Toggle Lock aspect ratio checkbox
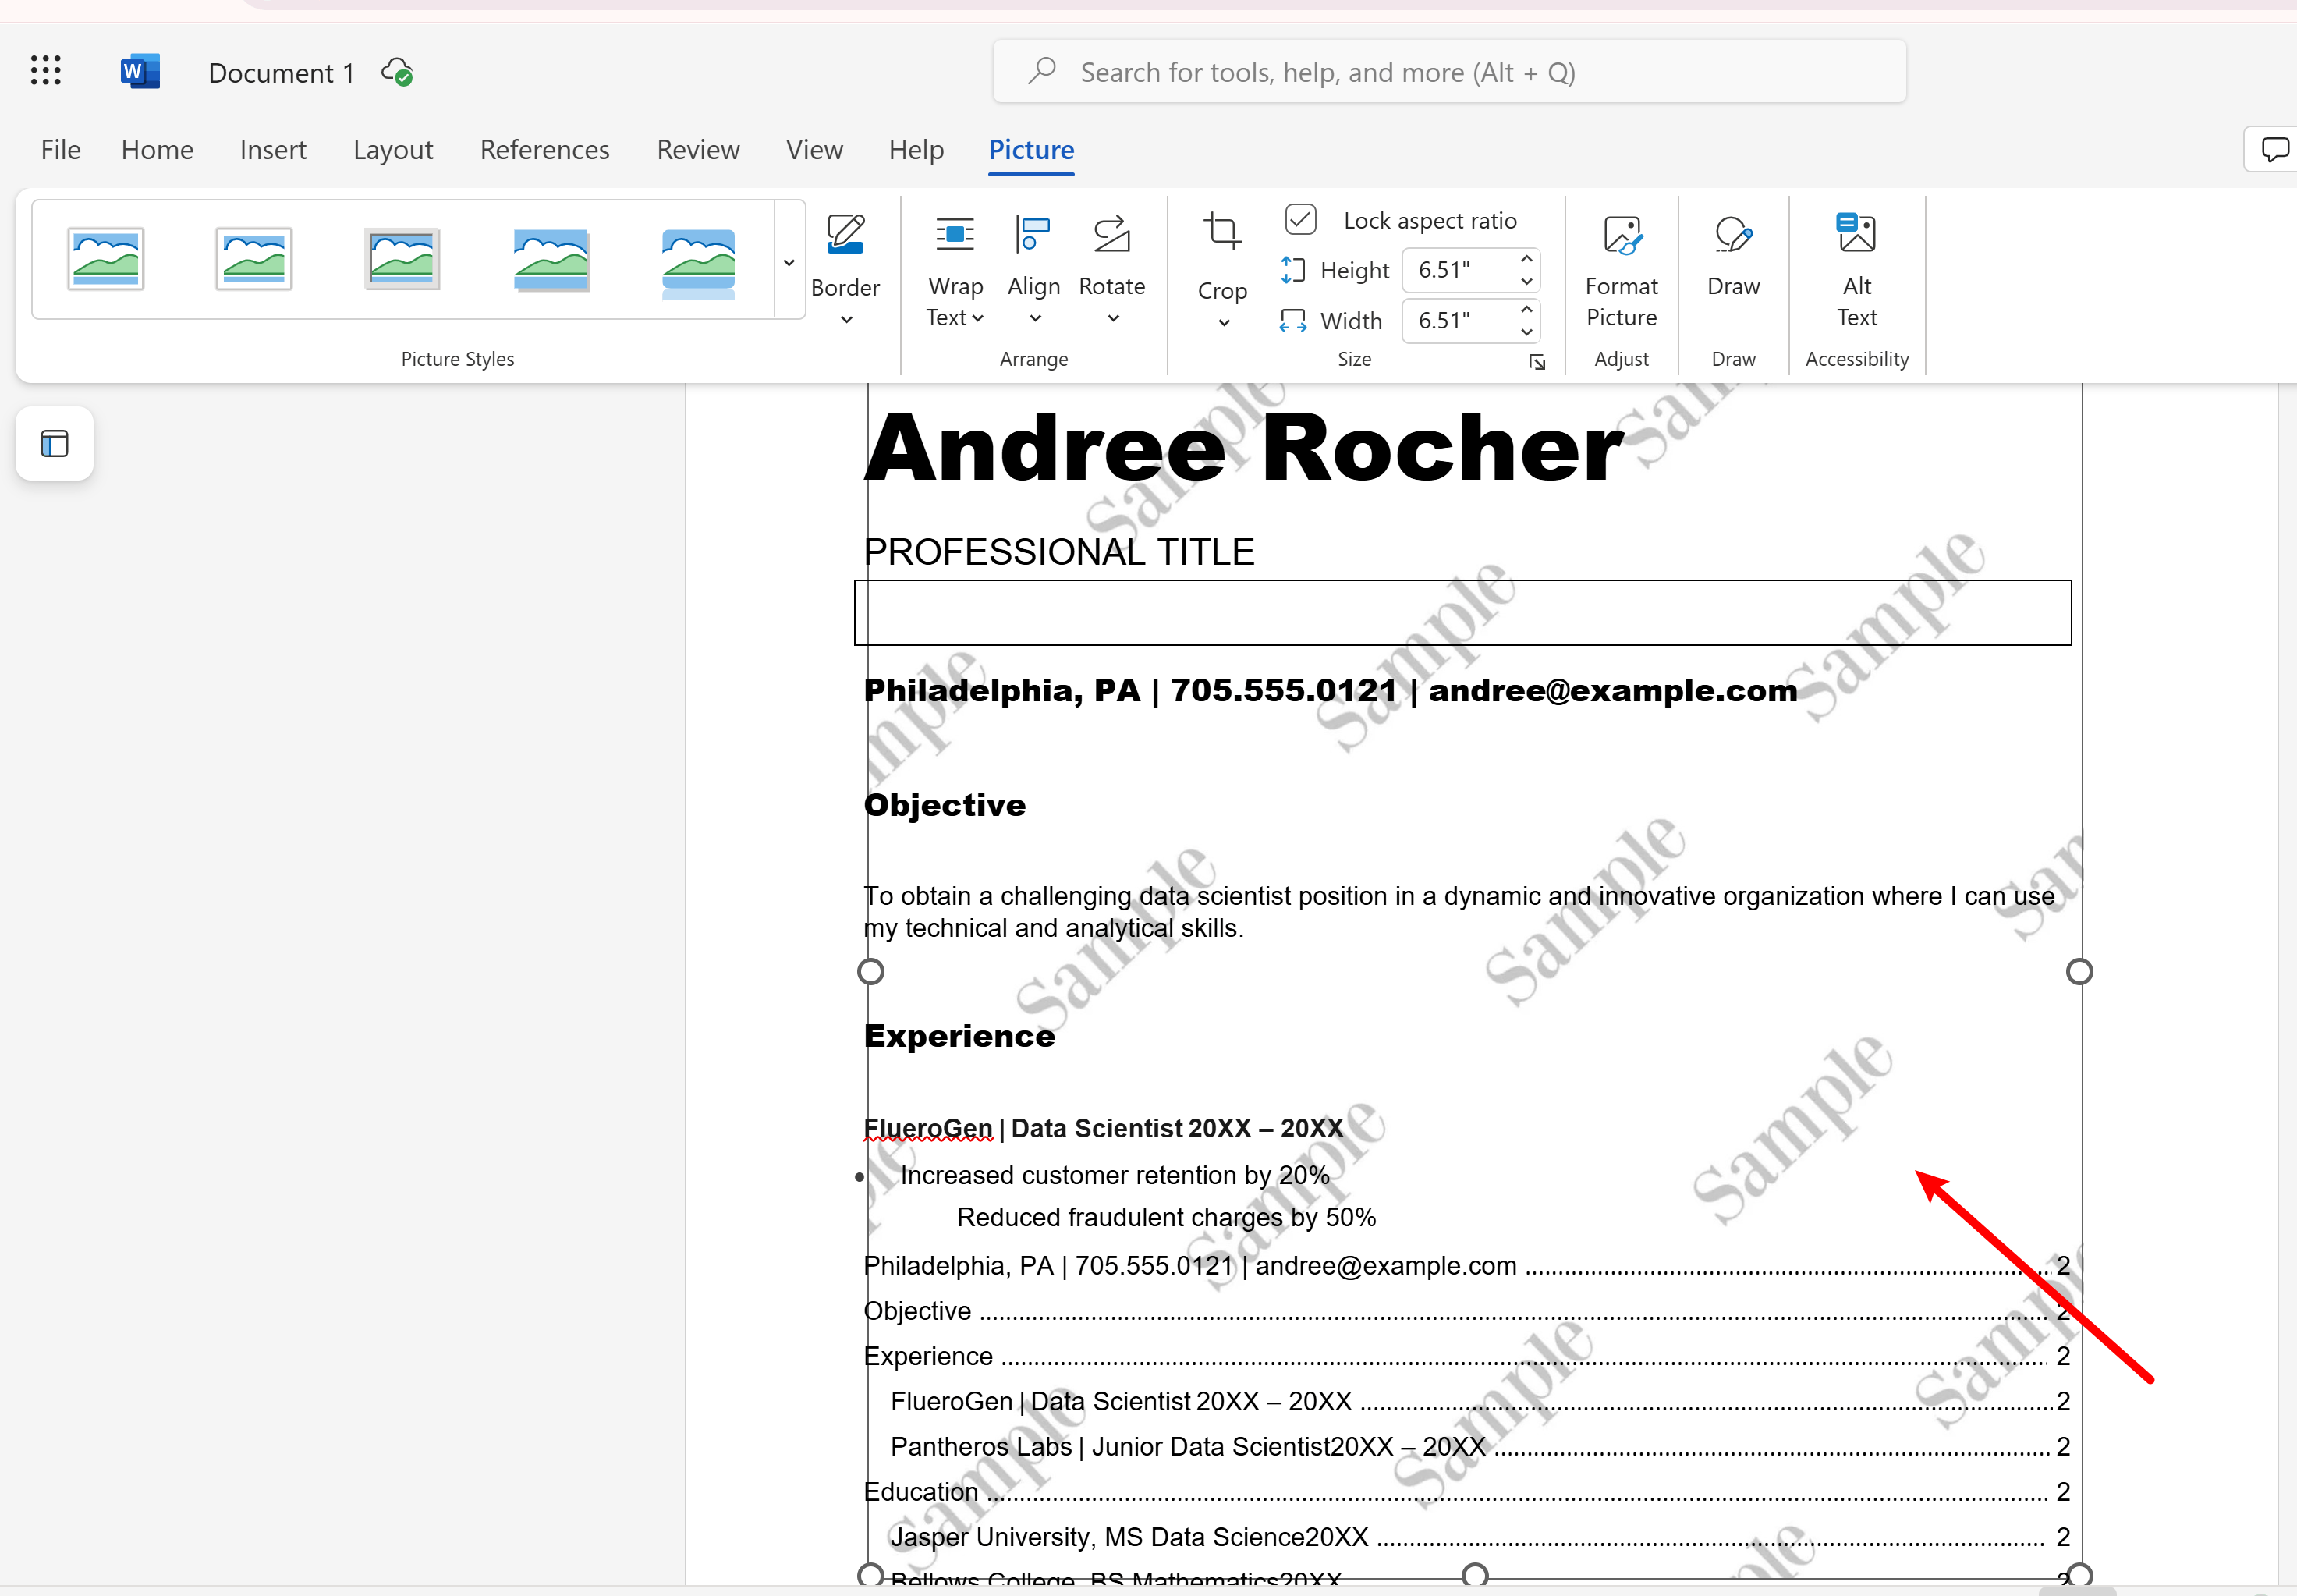 point(1300,220)
